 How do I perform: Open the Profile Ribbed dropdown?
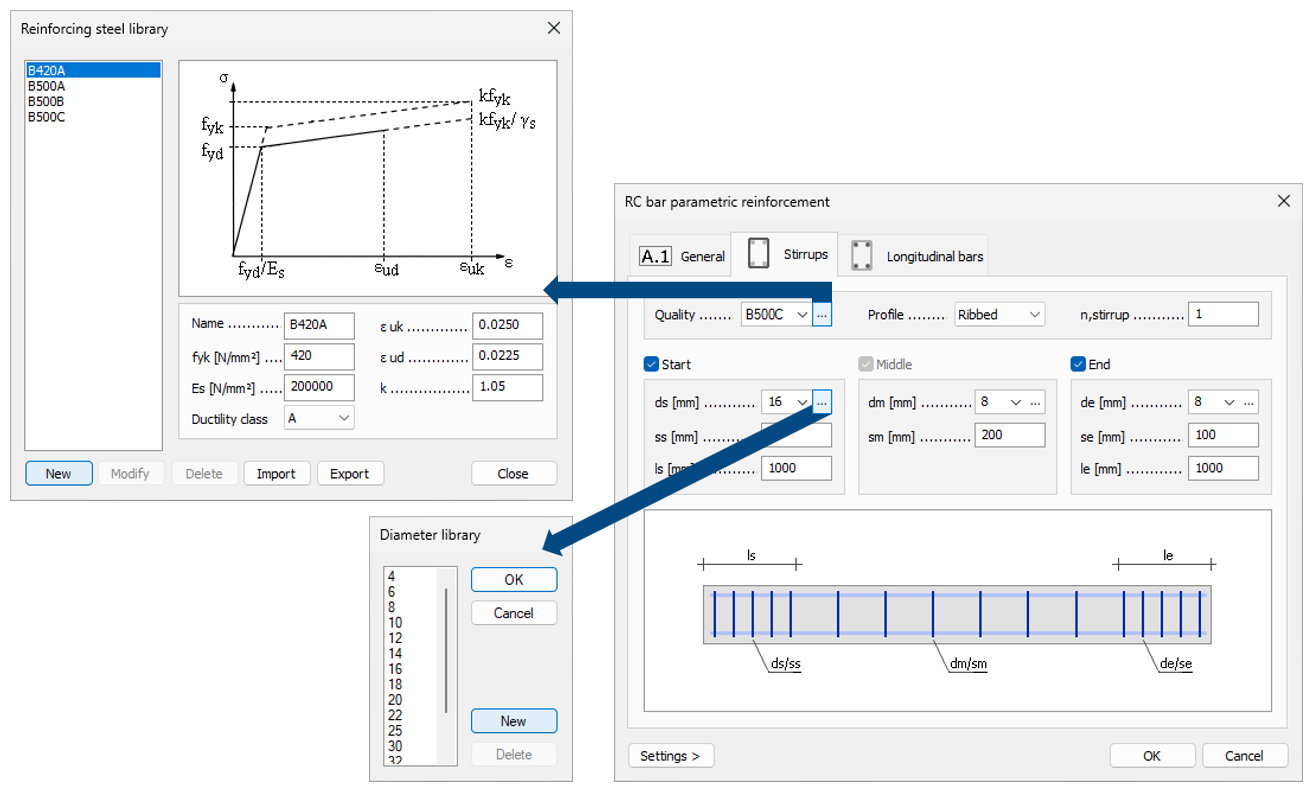click(x=999, y=314)
